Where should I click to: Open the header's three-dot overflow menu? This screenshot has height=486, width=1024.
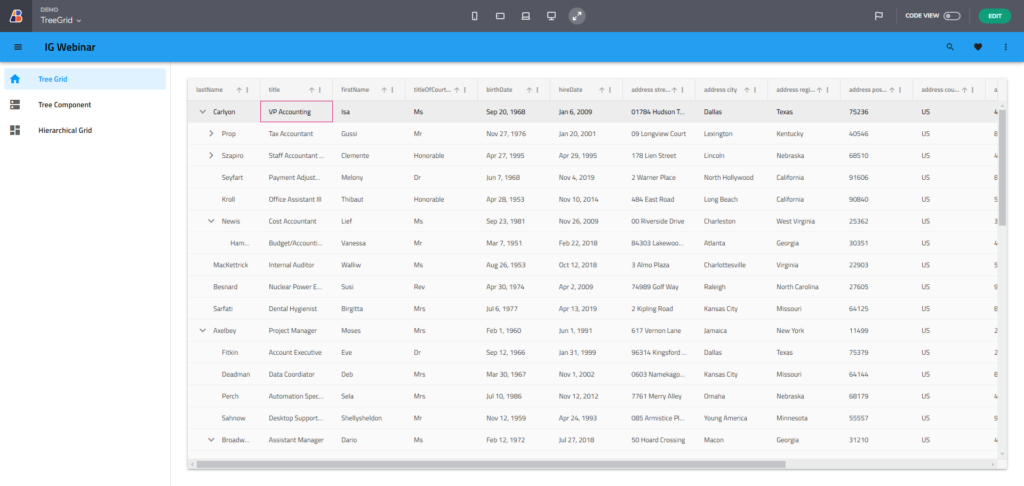(1006, 47)
